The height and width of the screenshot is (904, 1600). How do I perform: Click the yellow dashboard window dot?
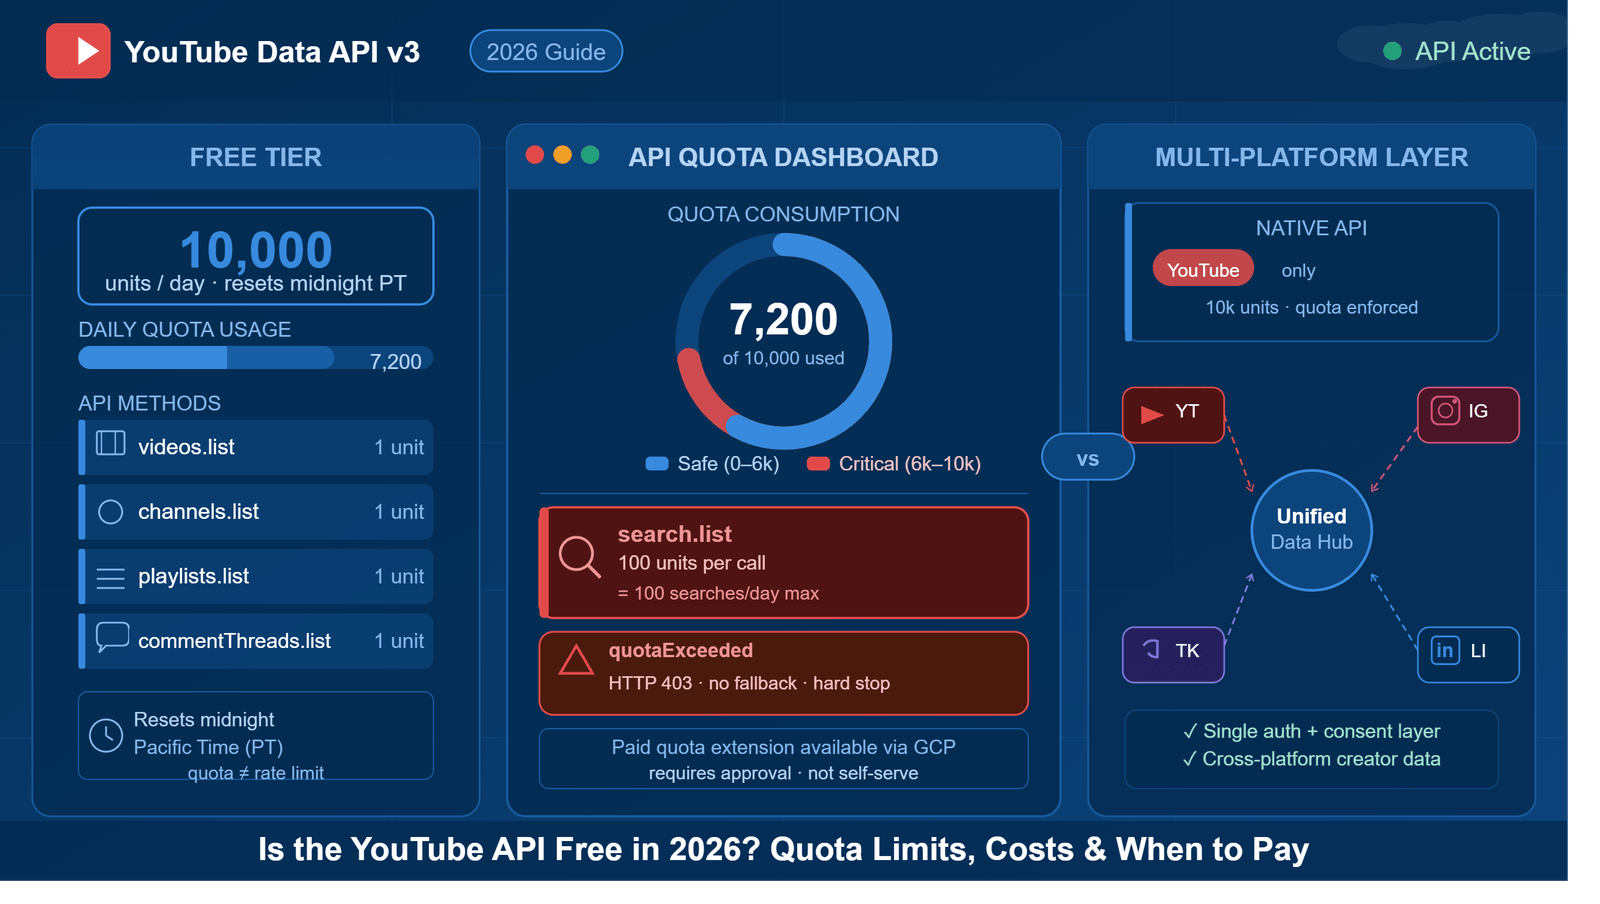point(562,154)
